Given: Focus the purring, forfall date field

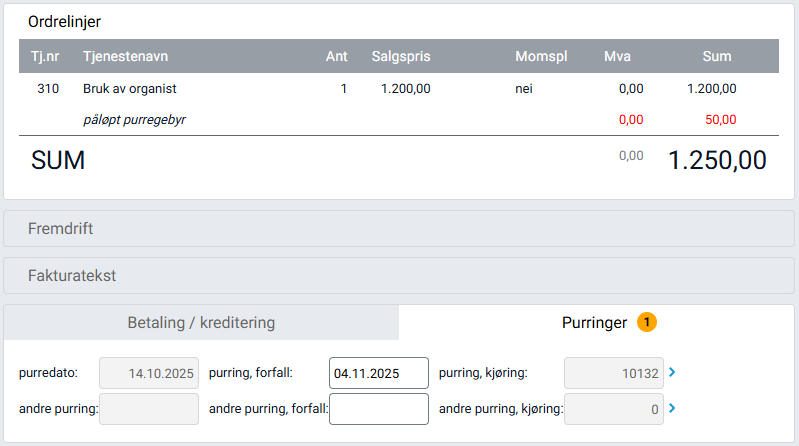Looking at the screenshot, I should coord(378,373).
